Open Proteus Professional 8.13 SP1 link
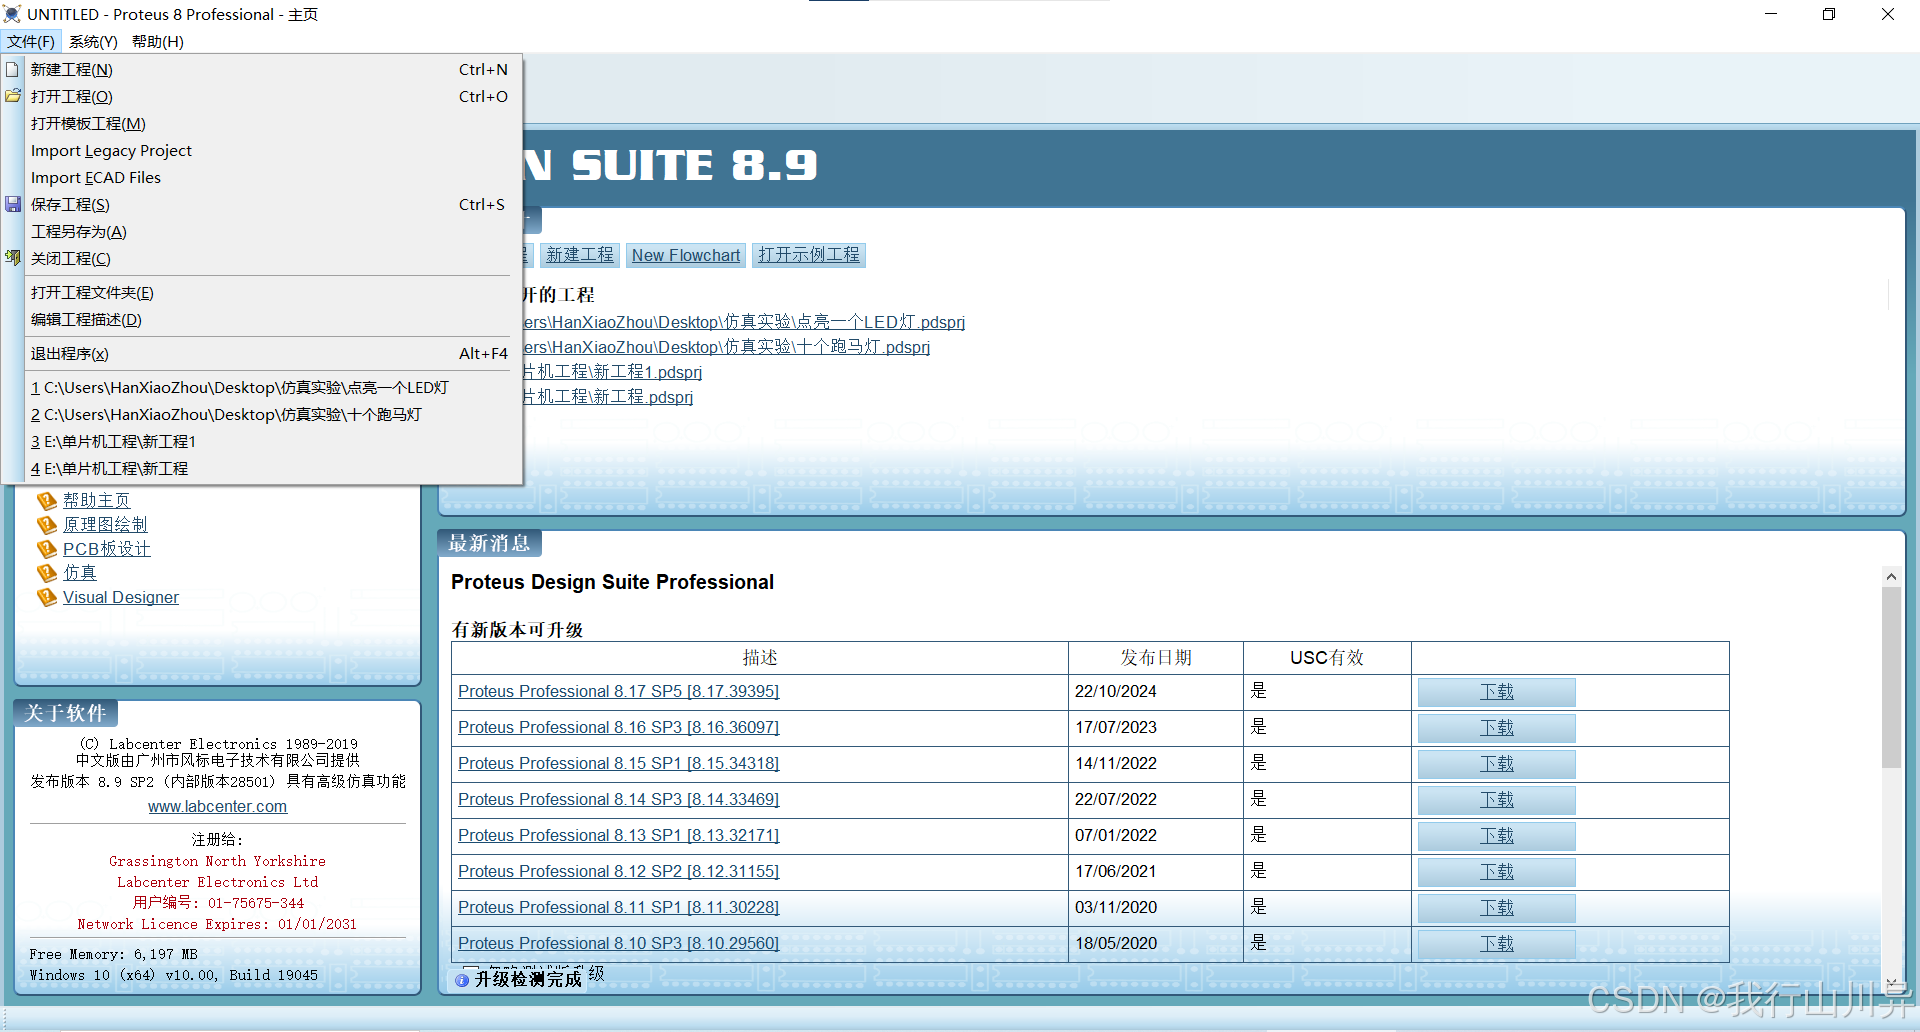This screenshot has width=1920, height=1032. point(618,835)
